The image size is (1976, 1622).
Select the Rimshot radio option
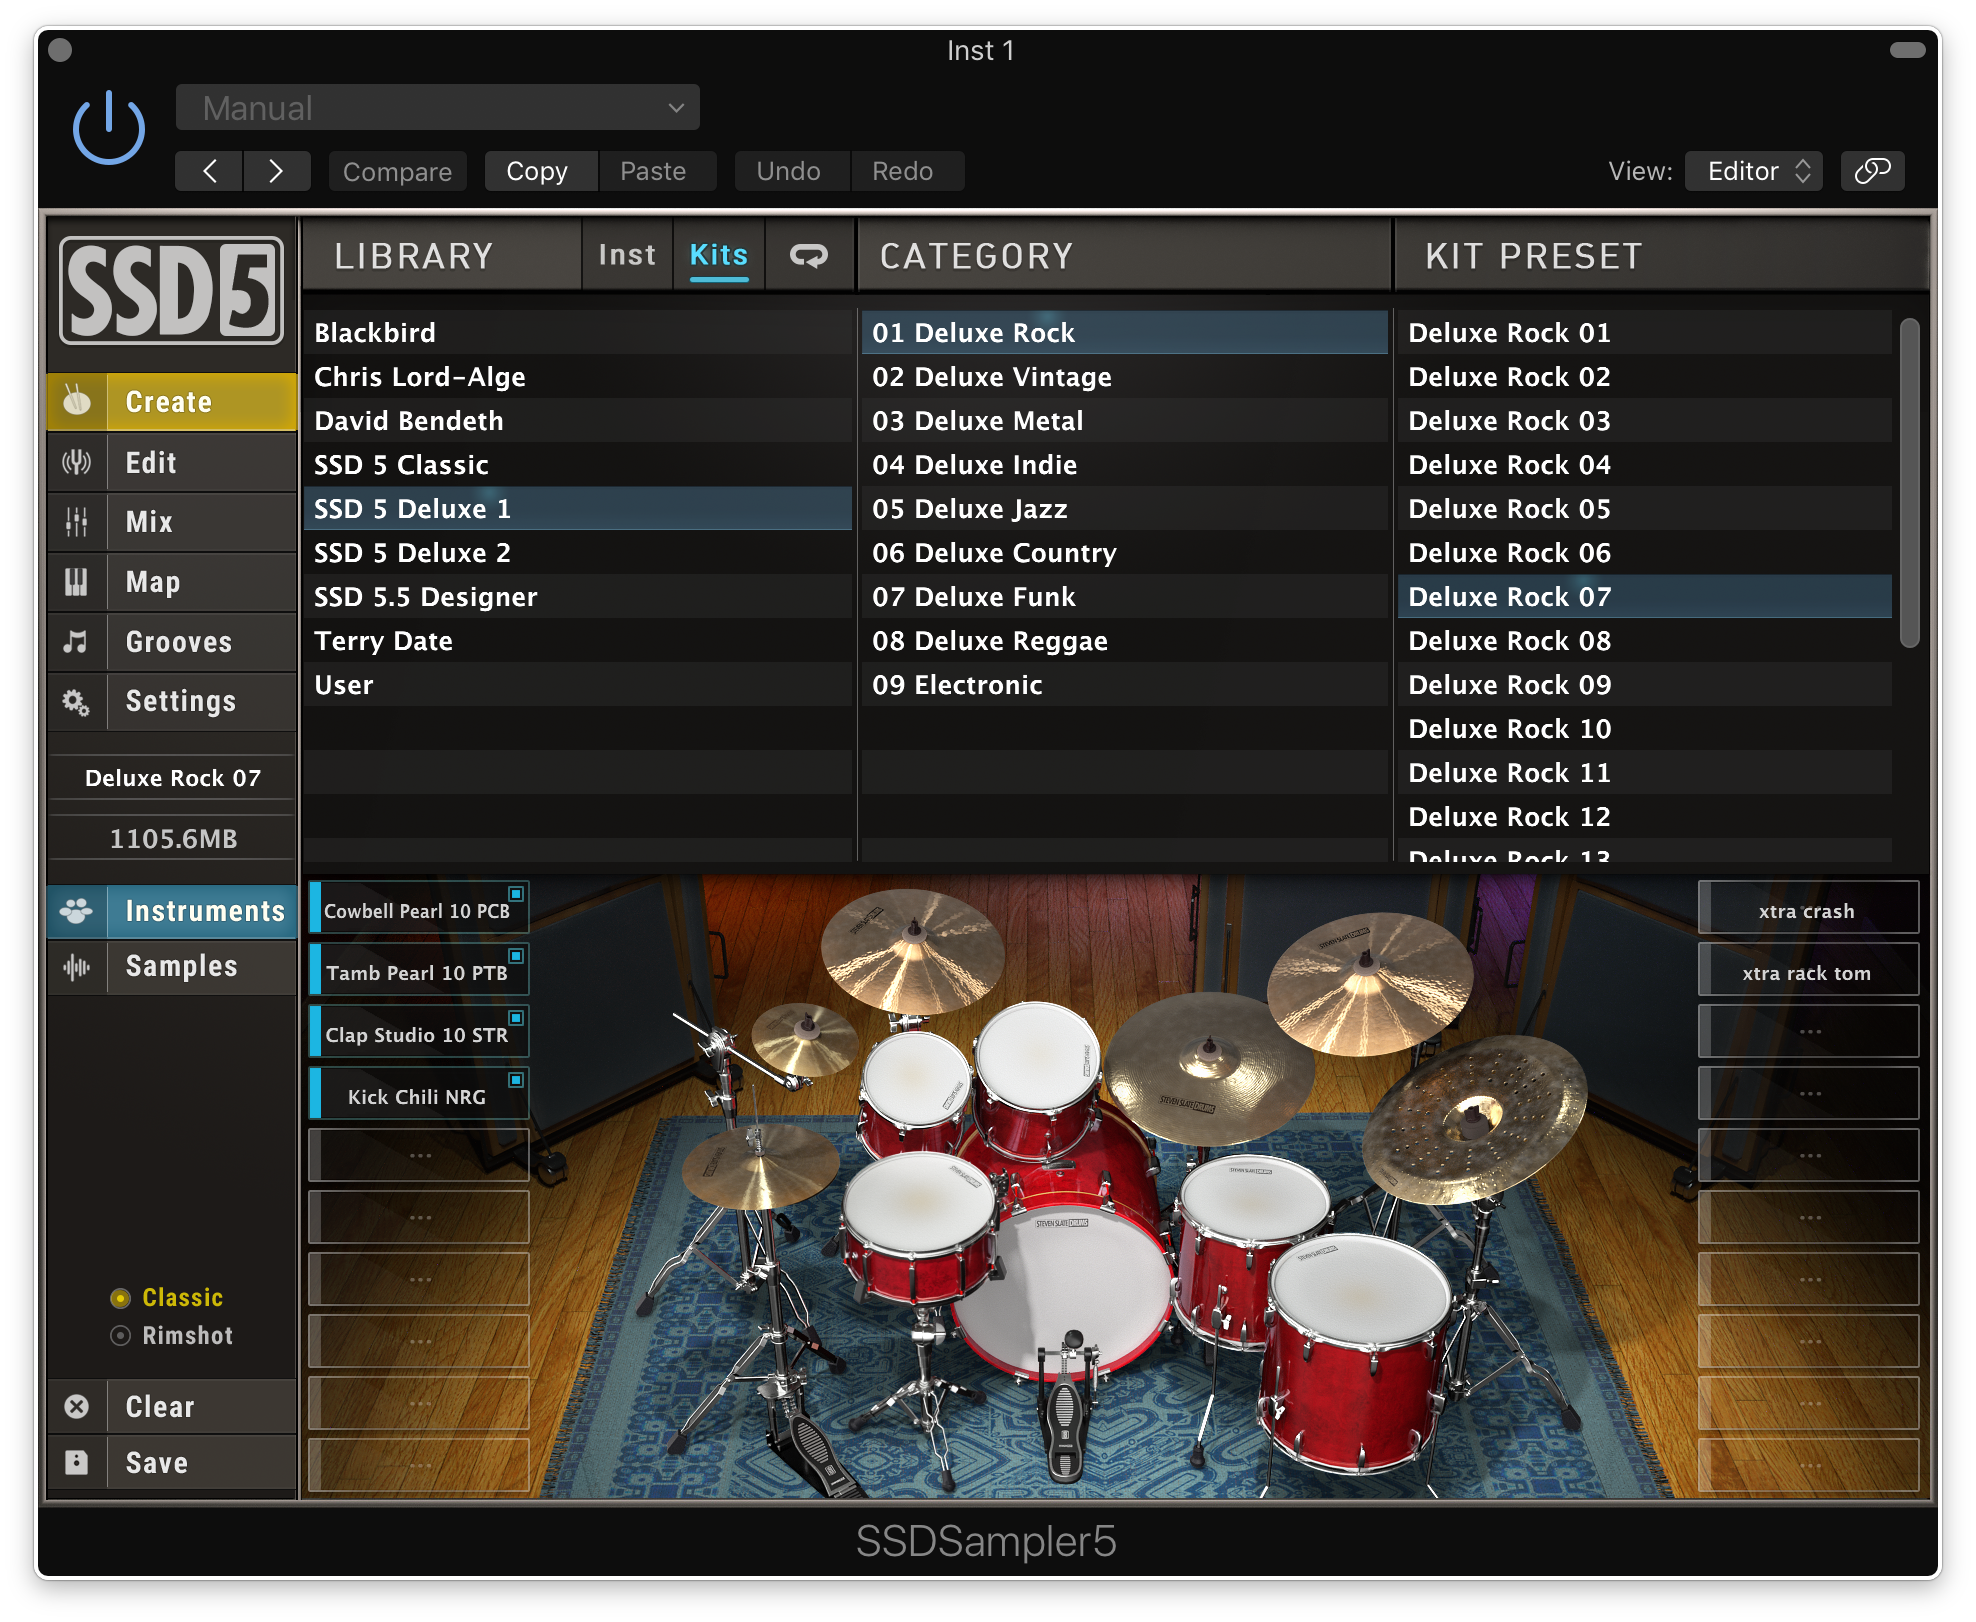tap(120, 1336)
